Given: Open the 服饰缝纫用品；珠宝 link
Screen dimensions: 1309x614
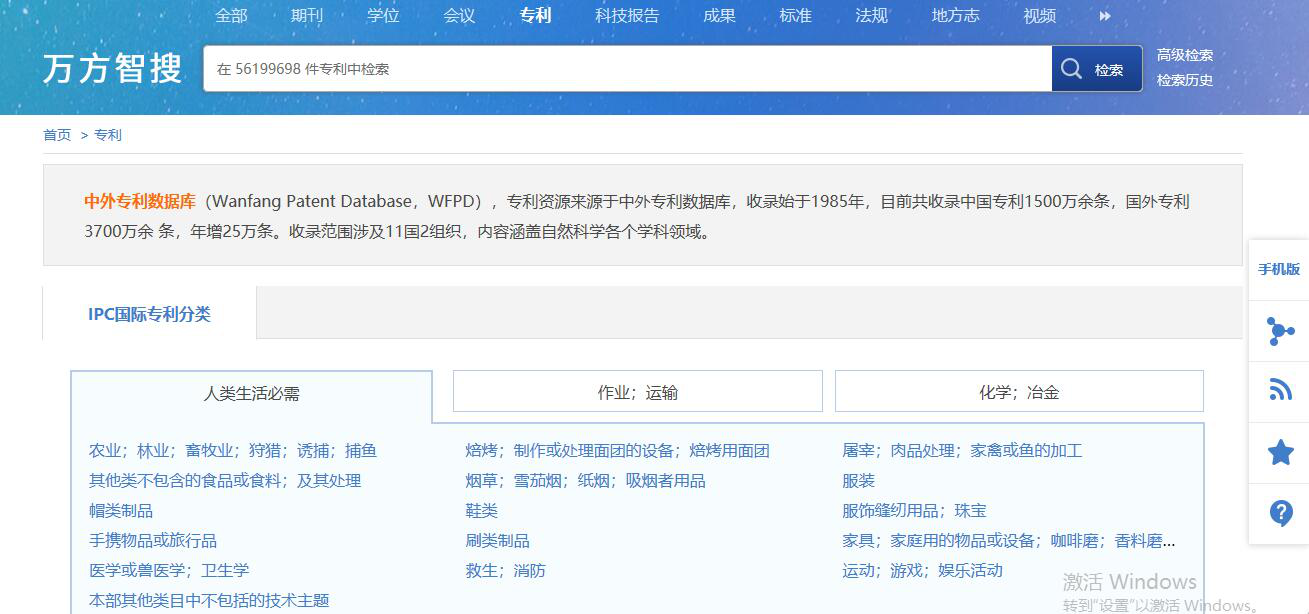Looking at the screenshot, I should coord(914,511).
